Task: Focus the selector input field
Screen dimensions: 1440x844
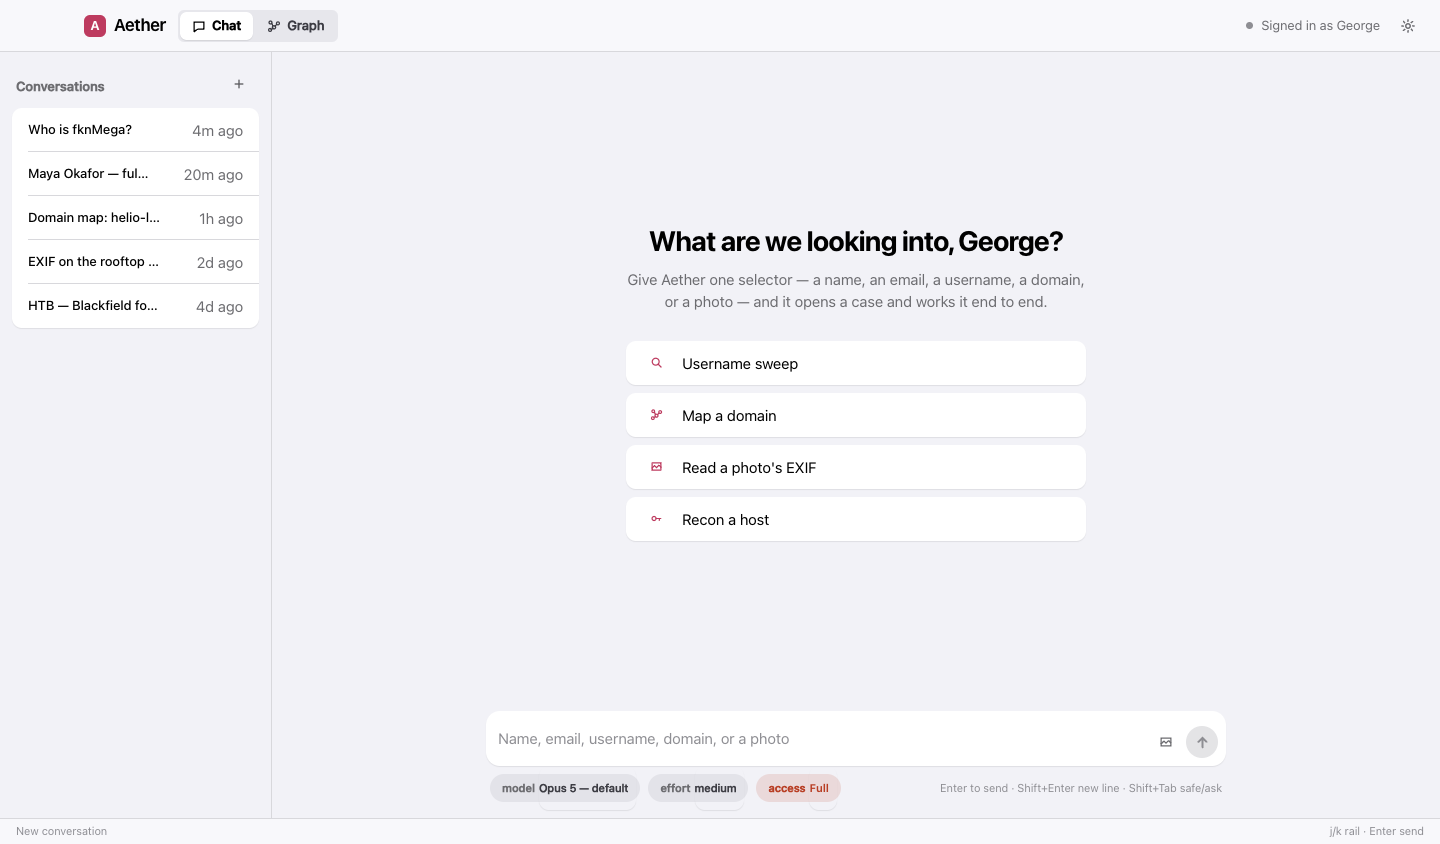Action: [820, 739]
